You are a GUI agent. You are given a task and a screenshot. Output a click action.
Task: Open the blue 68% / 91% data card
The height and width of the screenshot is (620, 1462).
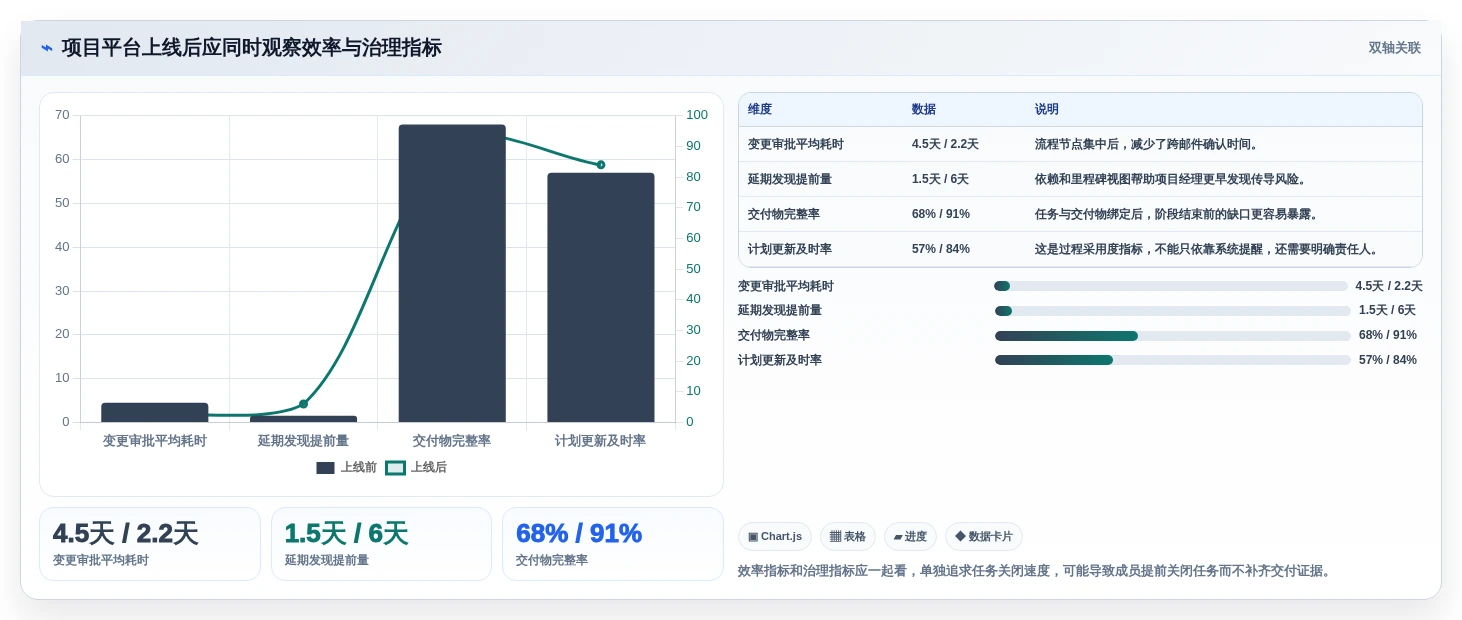(612, 544)
